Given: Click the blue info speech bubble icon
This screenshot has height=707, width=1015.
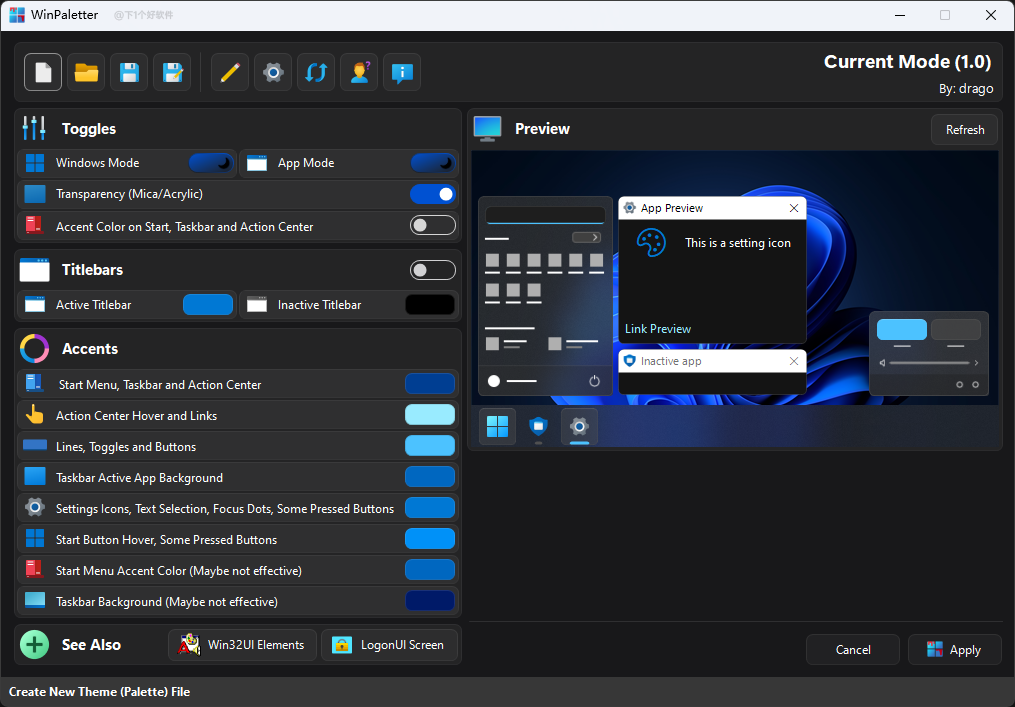Looking at the screenshot, I should (402, 72).
